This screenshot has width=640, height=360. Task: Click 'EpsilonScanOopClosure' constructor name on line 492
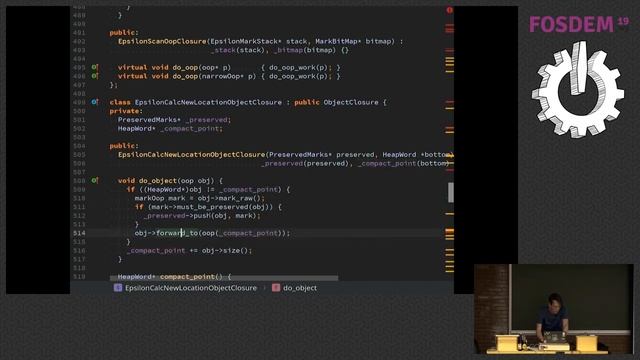pyautogui.click(x=162, y=42)
